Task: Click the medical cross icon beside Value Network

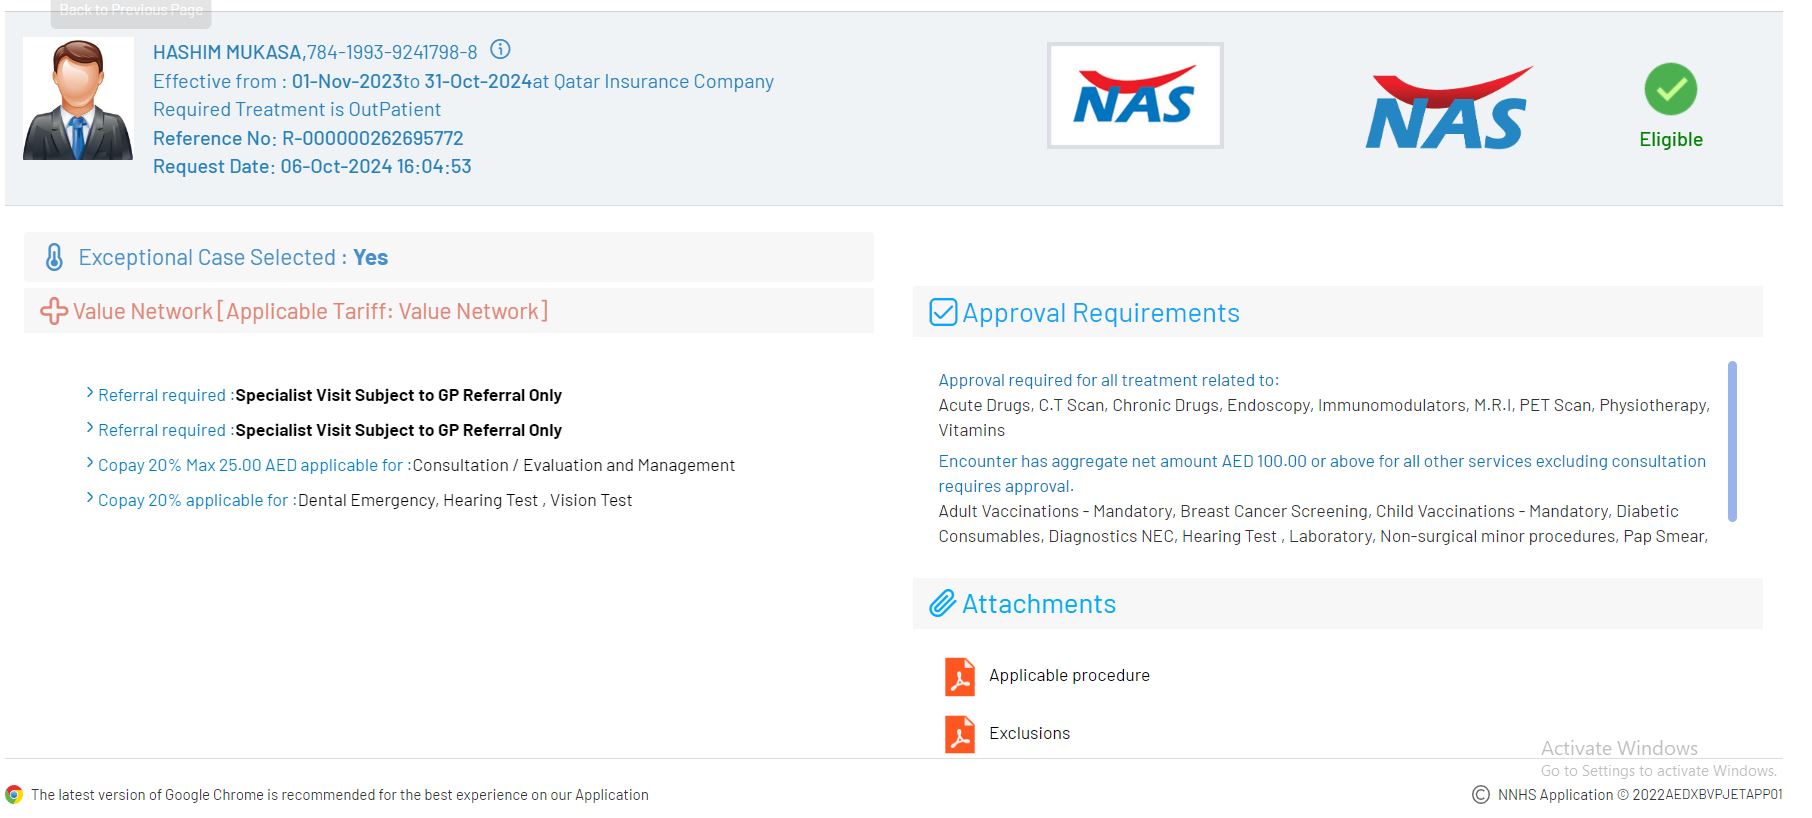Action: point(53,311)
